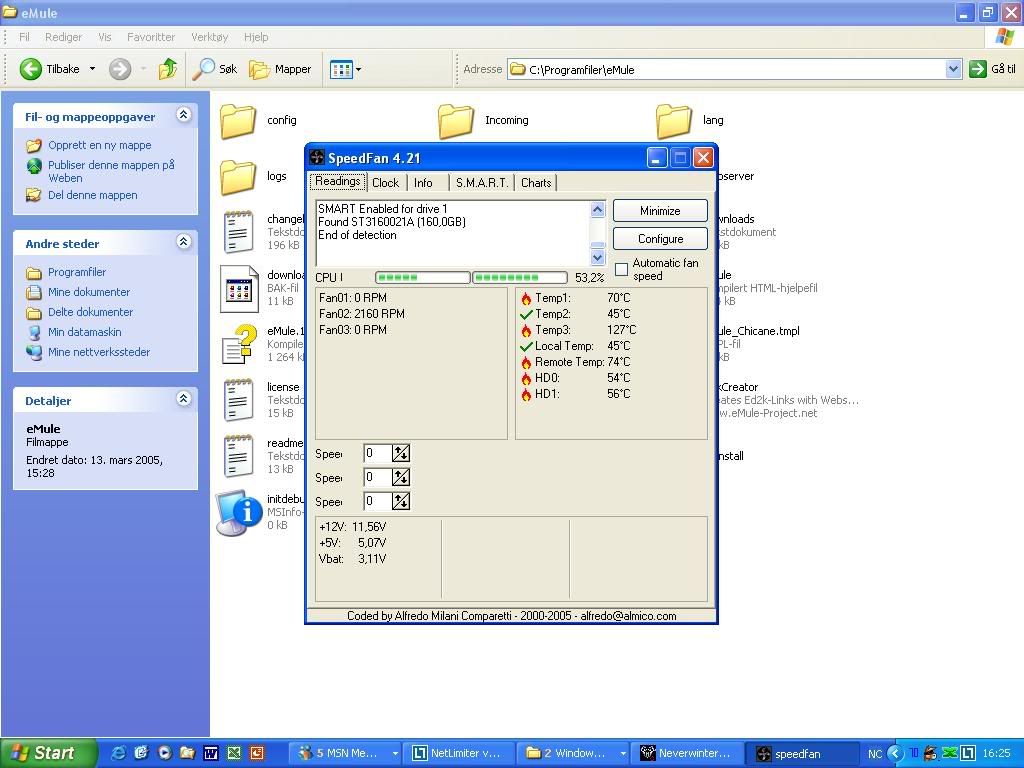The height and width of the screenshot is (768, 1024).
Task: Select the eMule compiled help file icon
Action: point(238,344)
